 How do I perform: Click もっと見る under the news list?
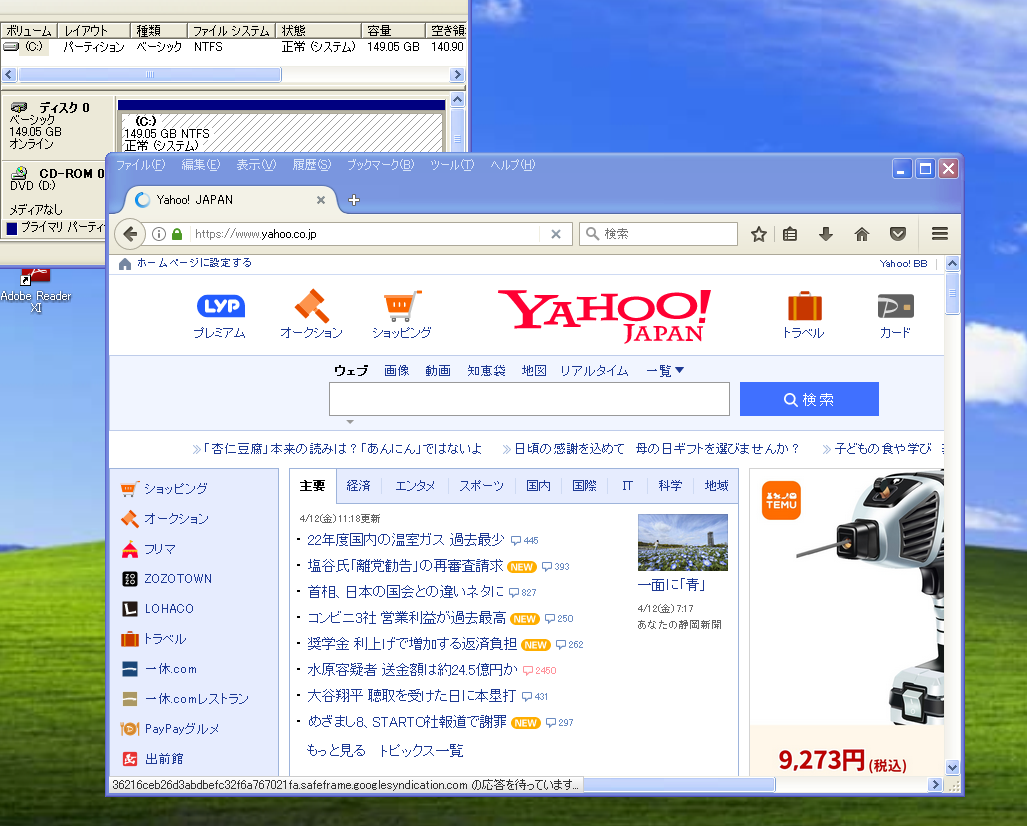point(336,750)
